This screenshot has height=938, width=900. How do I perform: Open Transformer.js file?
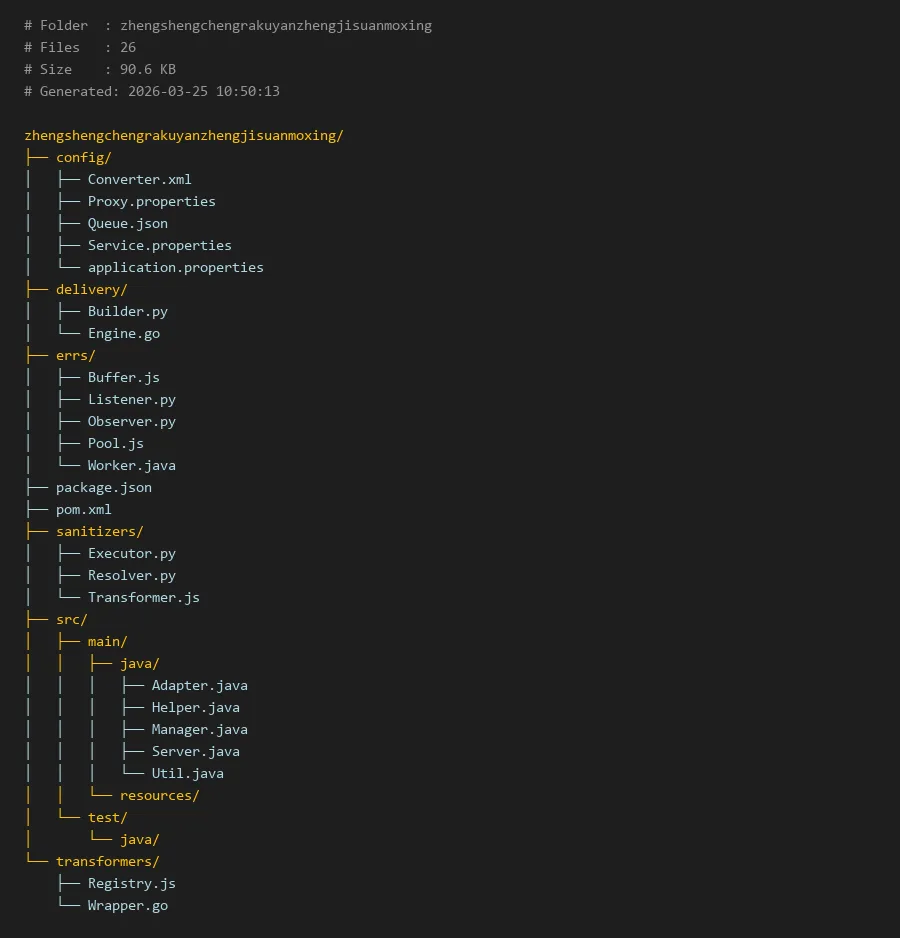[143, 597]
